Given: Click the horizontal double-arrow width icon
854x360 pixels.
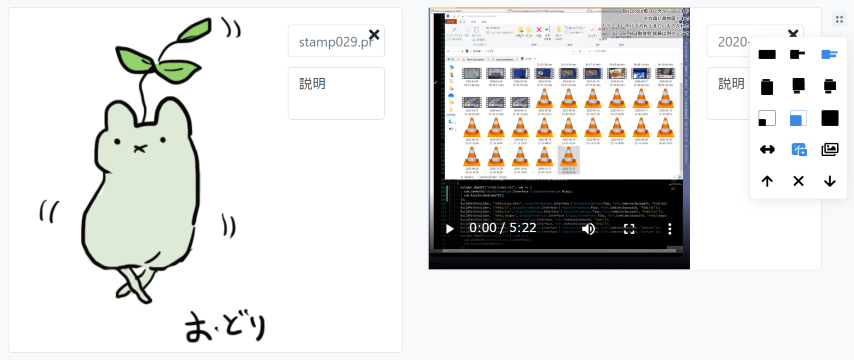Looking at the screenshot, I should click(x=767, y=150).
